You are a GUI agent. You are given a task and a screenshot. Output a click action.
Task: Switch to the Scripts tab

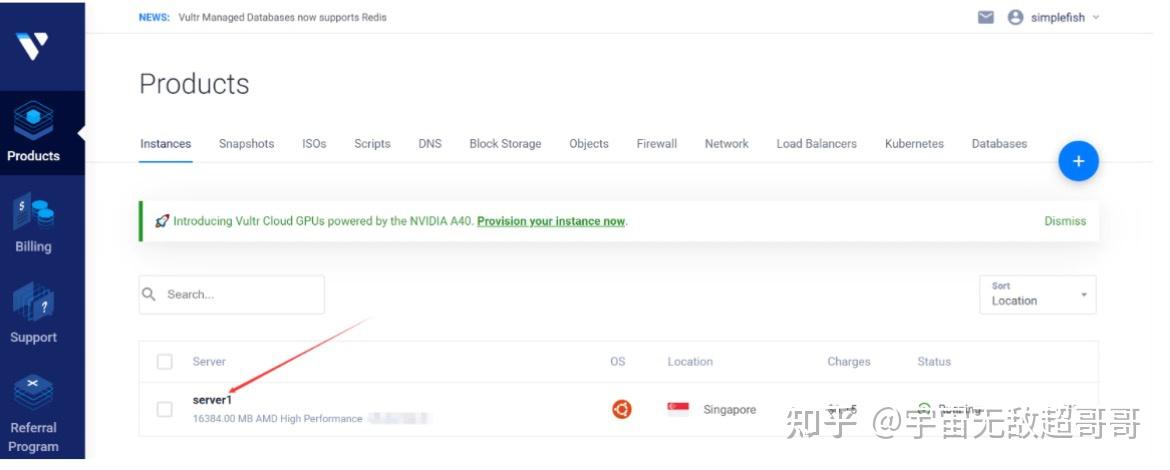(372, 144)
